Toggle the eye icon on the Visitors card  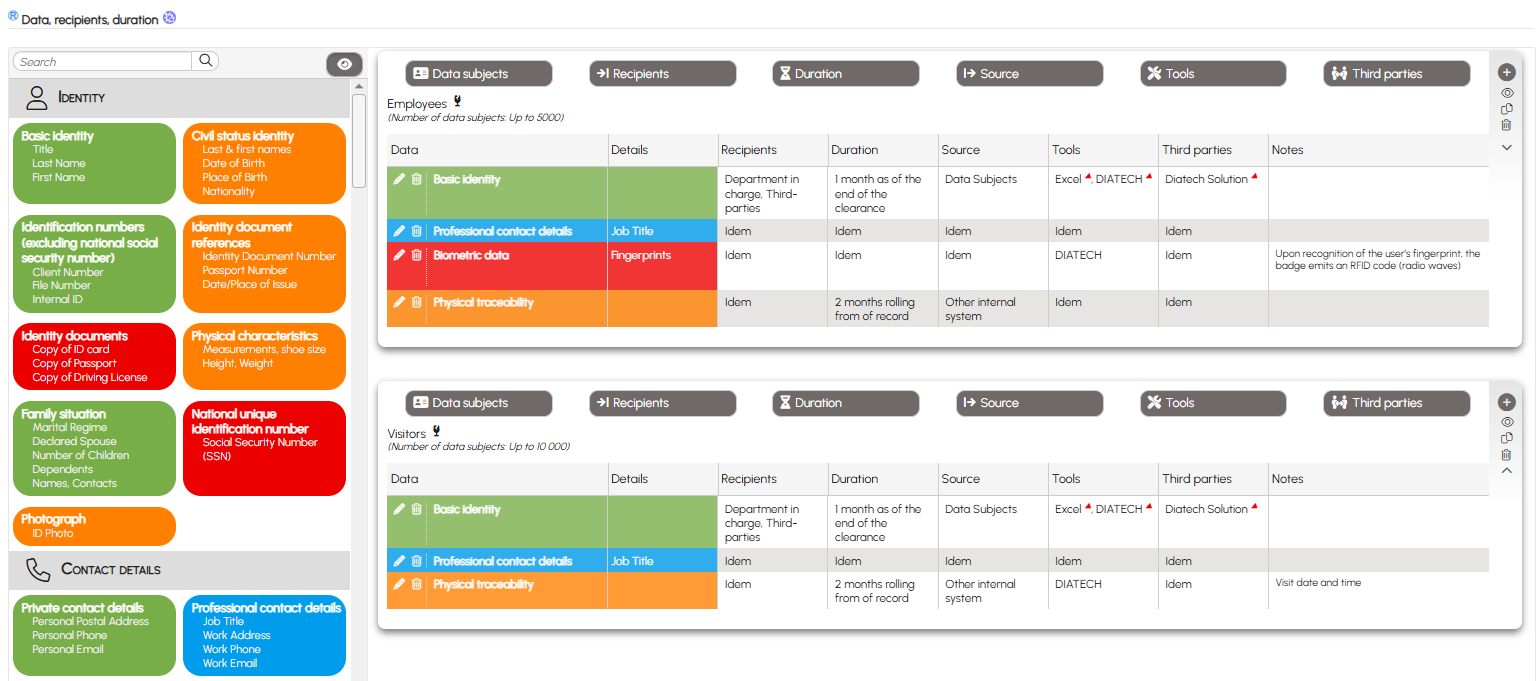click(1507, 422)
